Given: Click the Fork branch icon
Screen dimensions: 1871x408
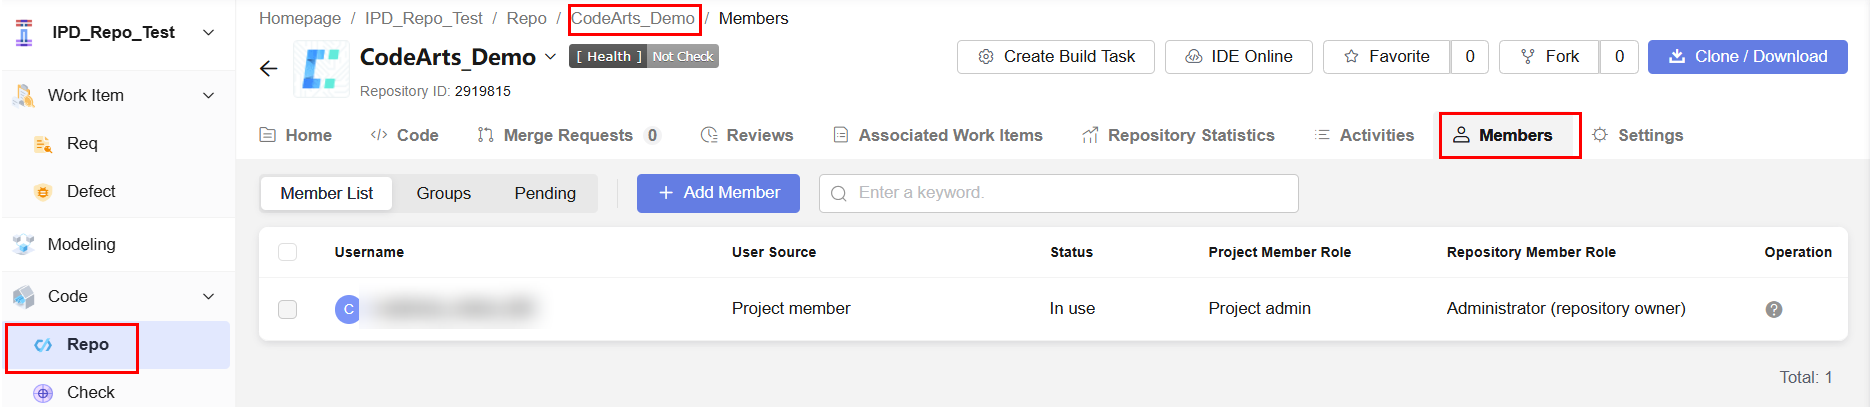Looking at the screenshot, I should pyautogui.click(x=1527, y=57).
